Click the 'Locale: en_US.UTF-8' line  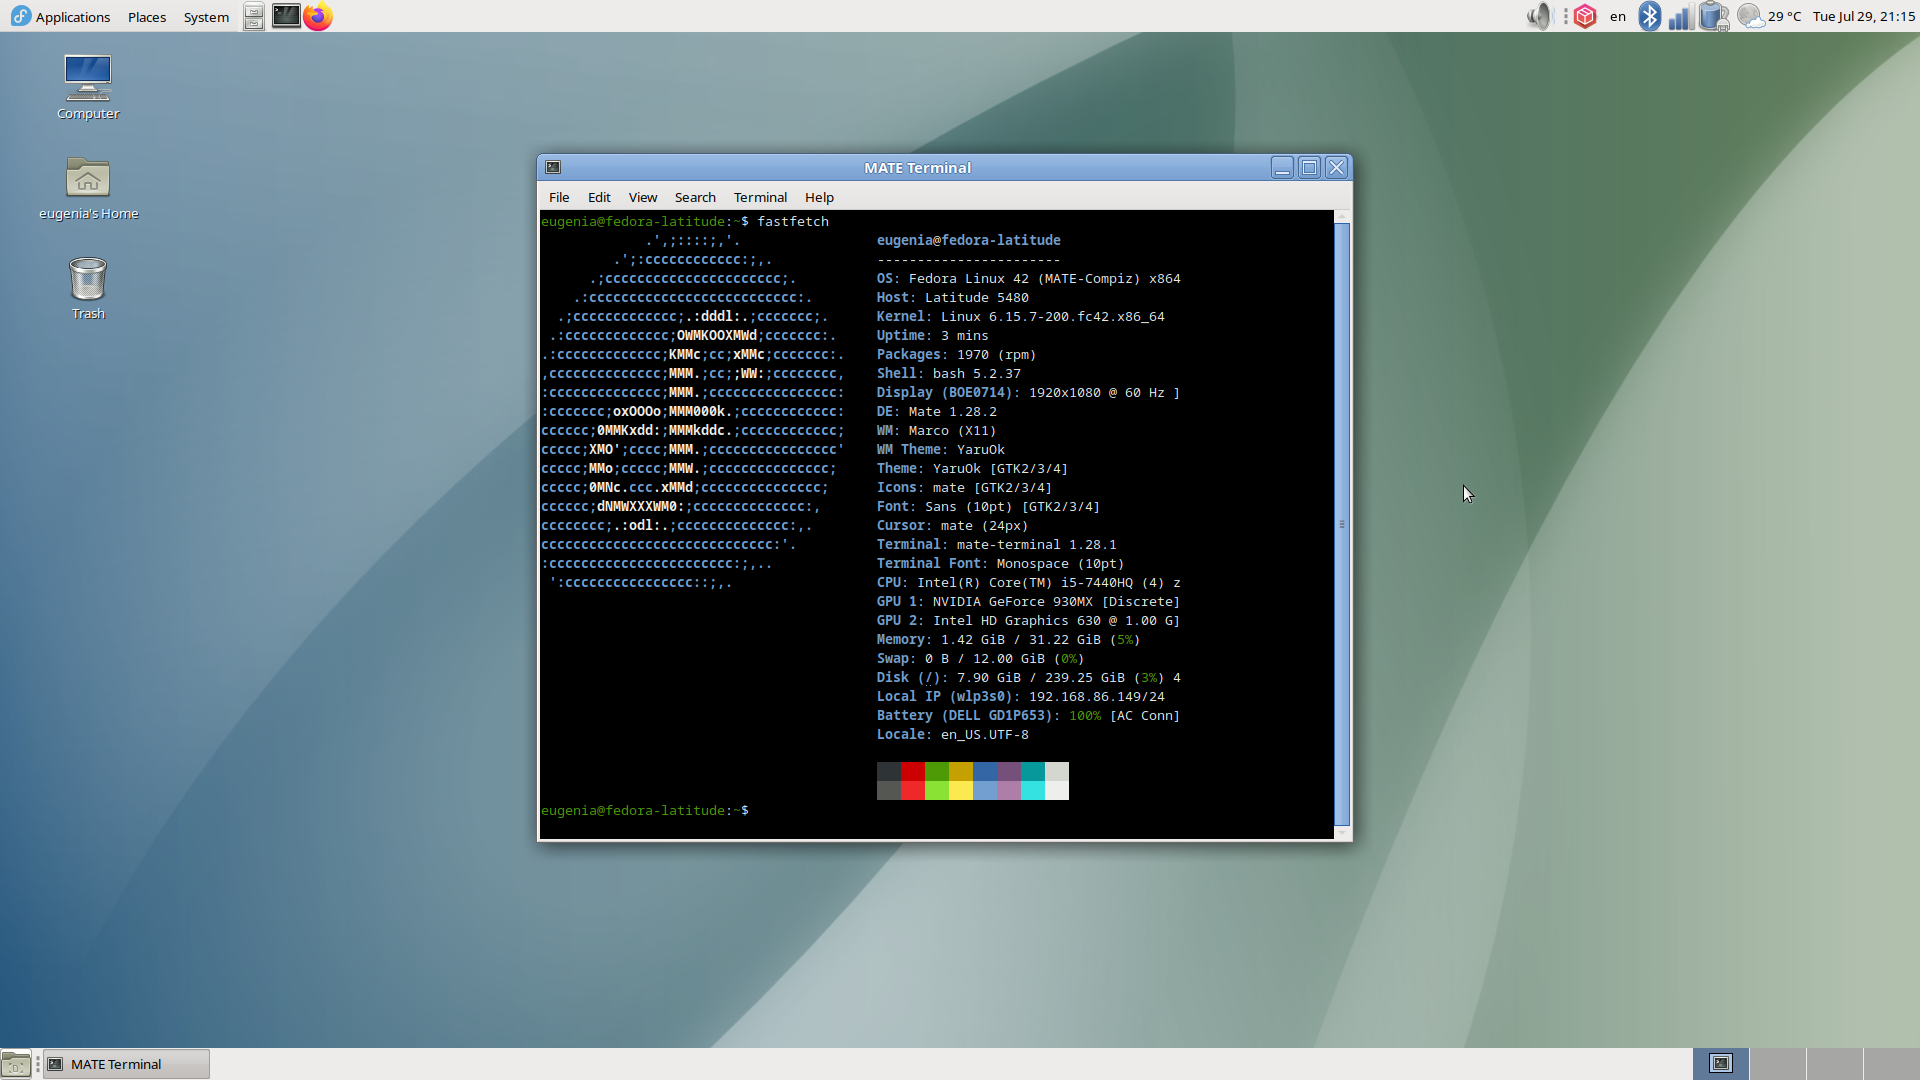click(x=953, y=734)
